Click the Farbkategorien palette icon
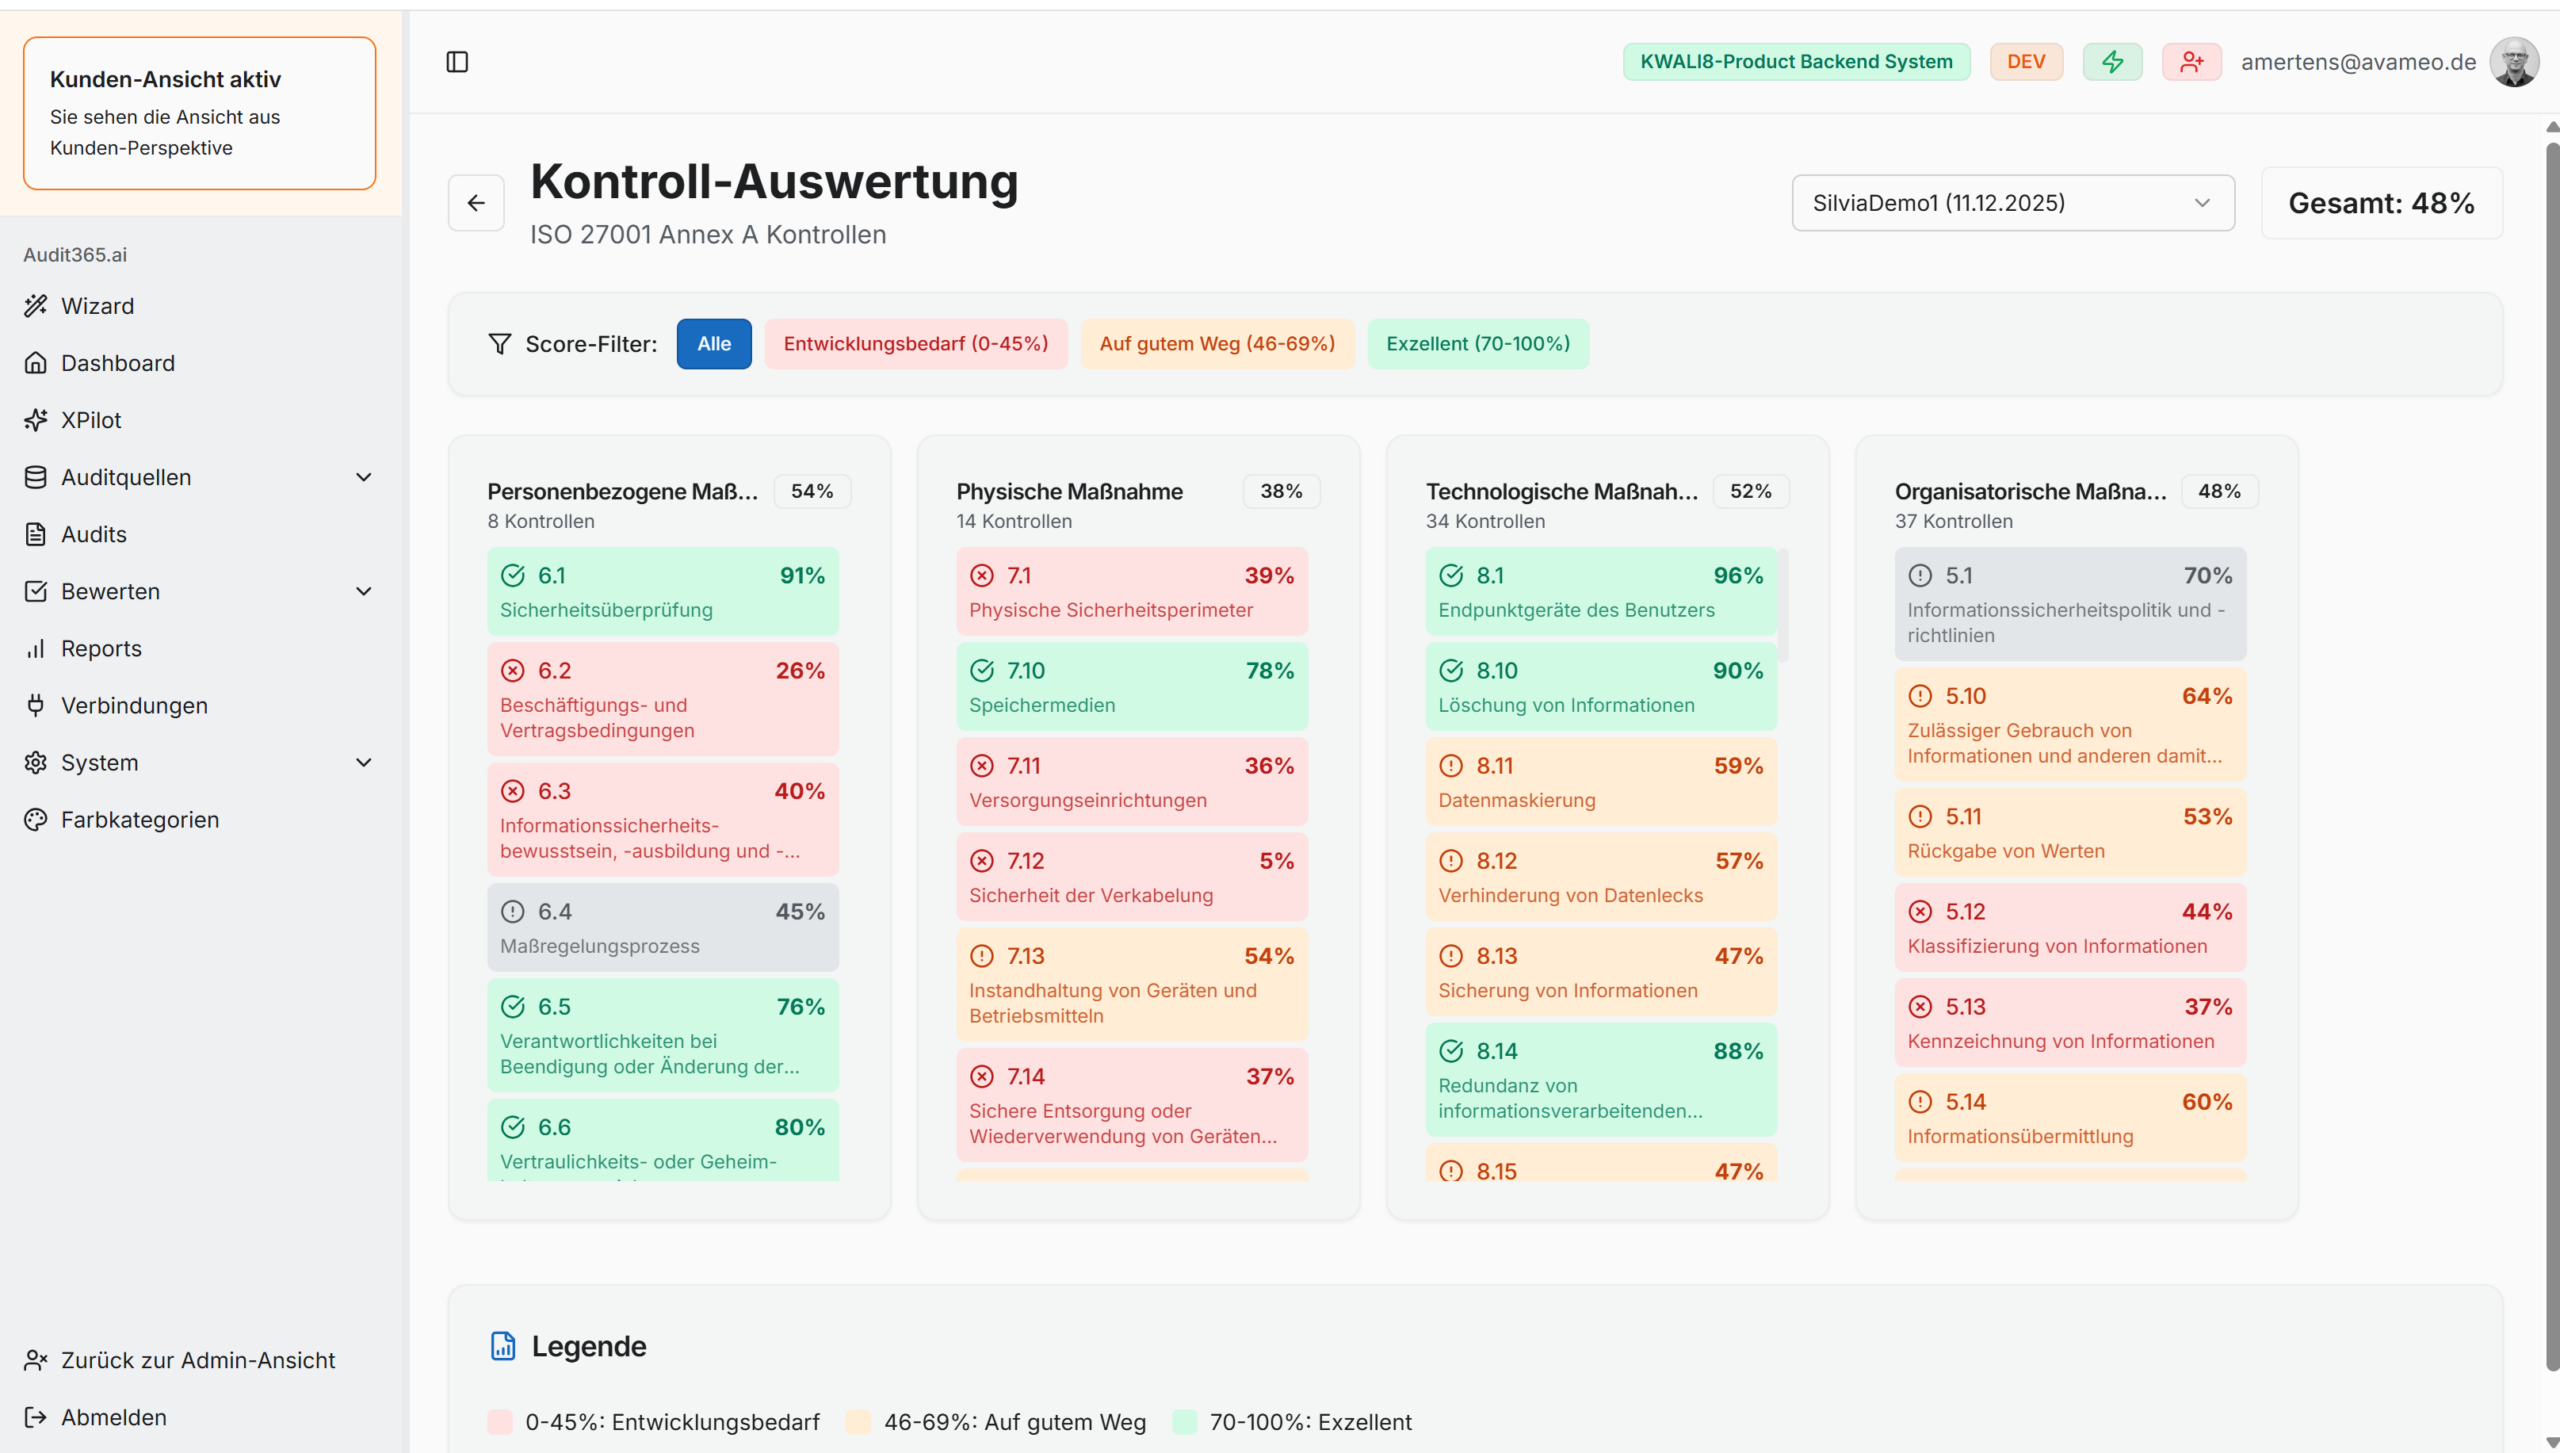2560x1453 pixels. [36, 820]
